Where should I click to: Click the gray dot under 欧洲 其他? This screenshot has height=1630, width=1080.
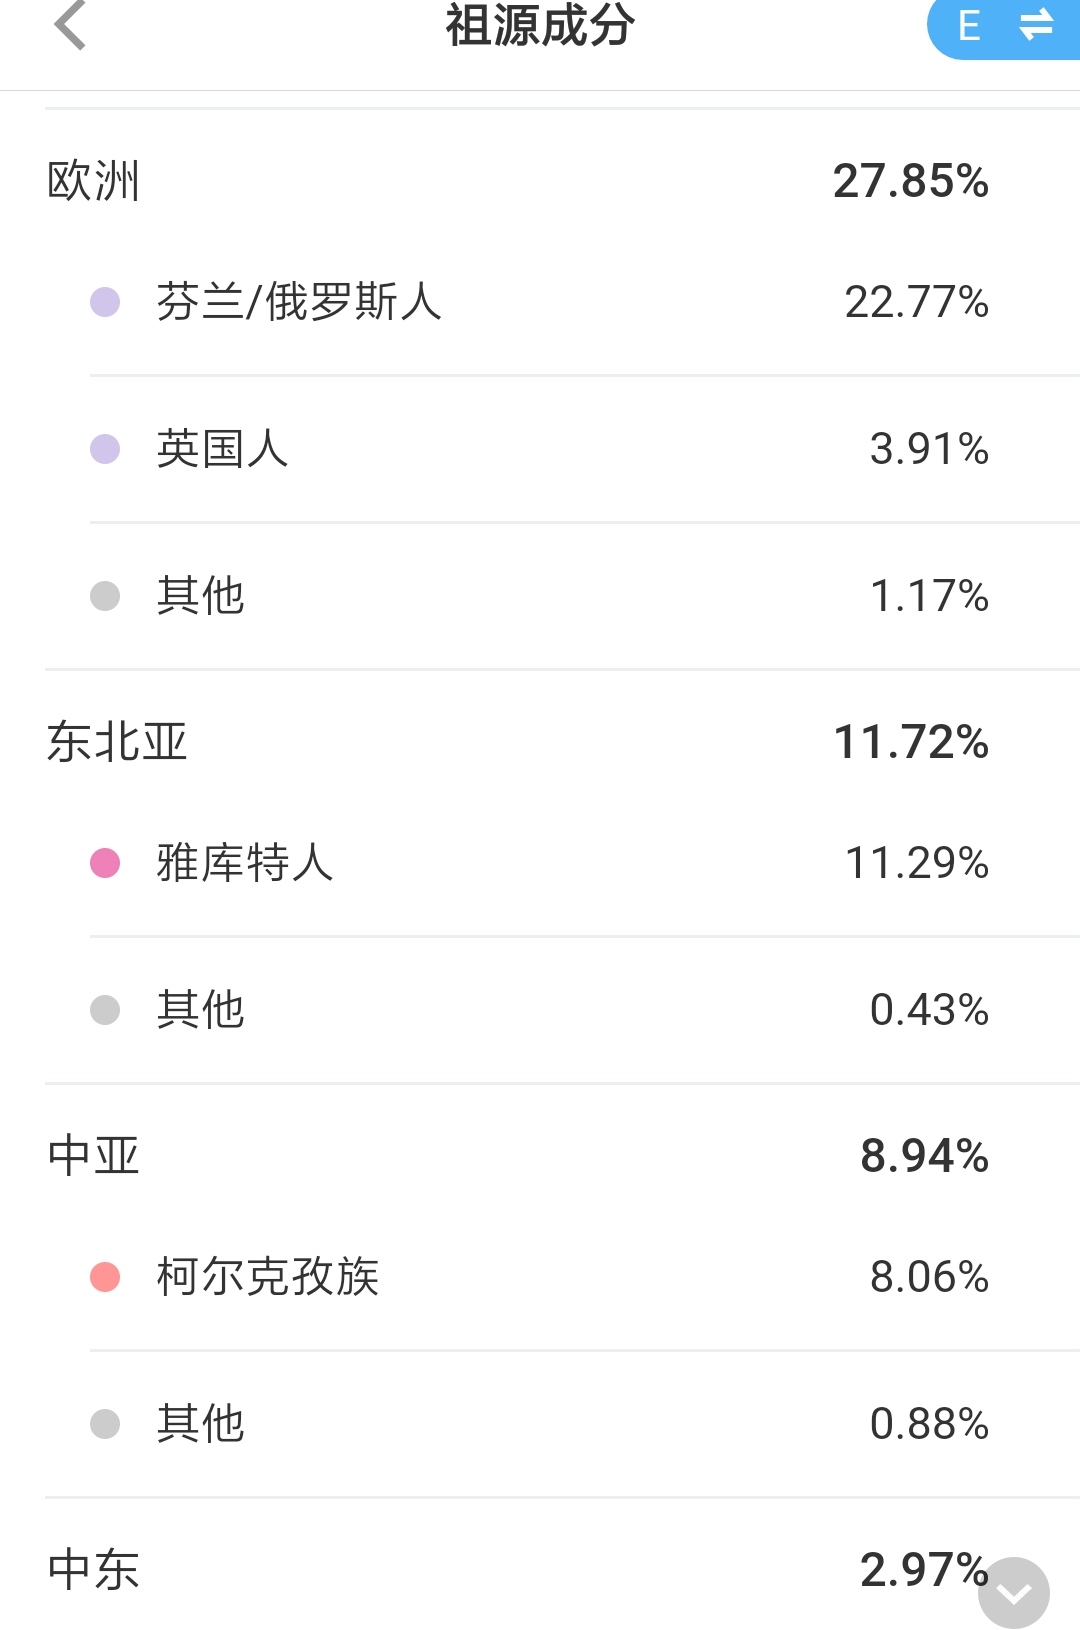[105, 596]
